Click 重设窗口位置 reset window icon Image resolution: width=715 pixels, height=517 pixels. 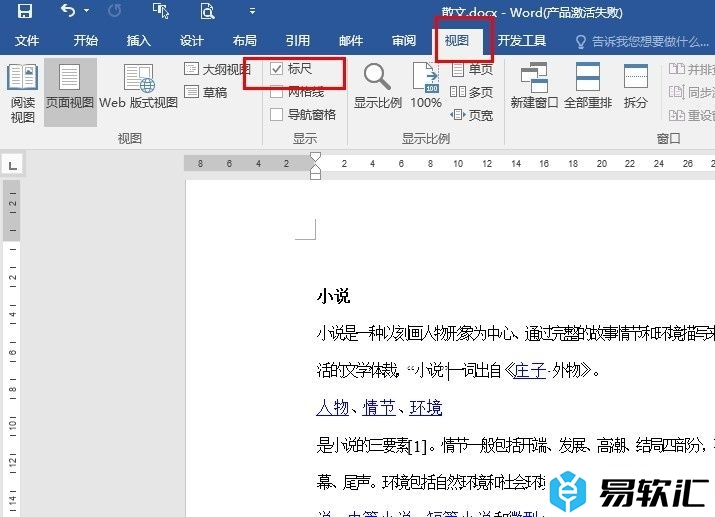pos(677,115)
